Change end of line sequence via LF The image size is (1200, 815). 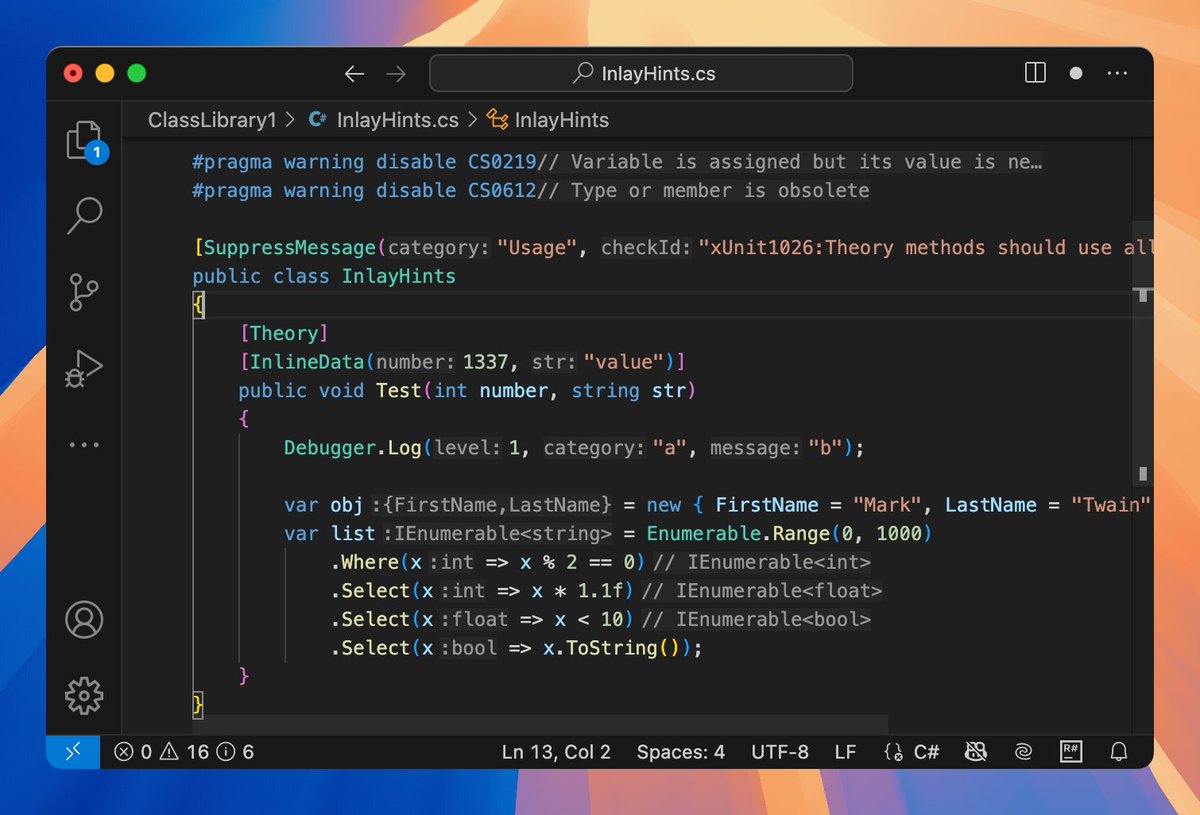[845, 751]
